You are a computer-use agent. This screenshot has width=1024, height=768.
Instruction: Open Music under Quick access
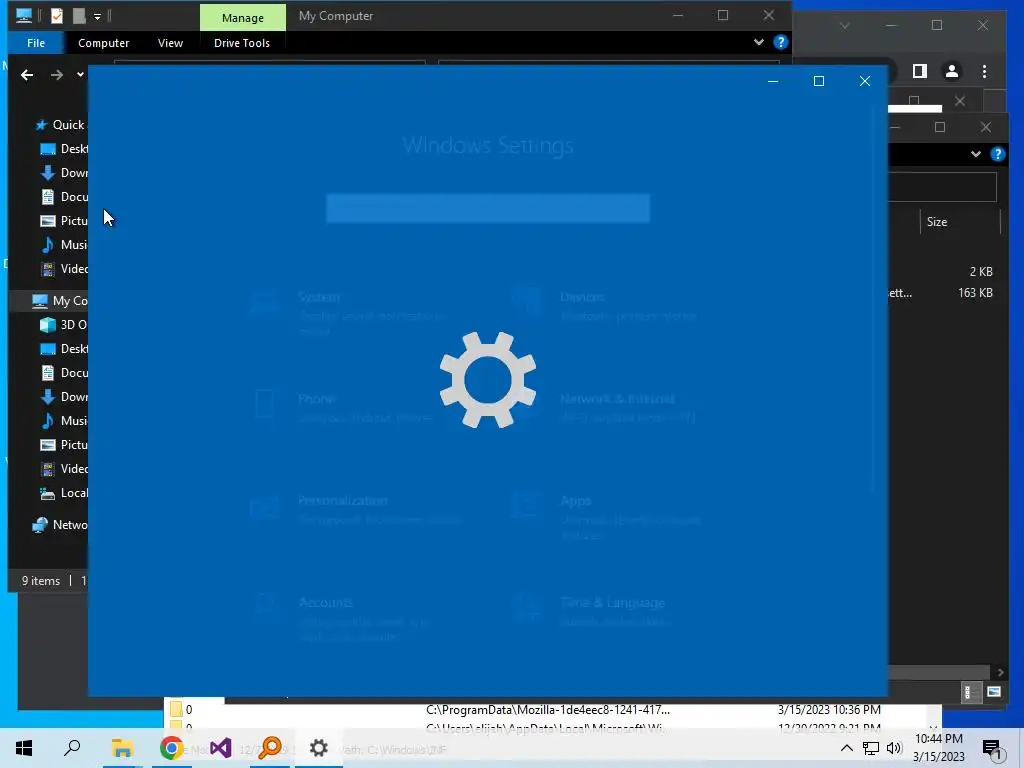pyautogui.click(x=64, y=245)
